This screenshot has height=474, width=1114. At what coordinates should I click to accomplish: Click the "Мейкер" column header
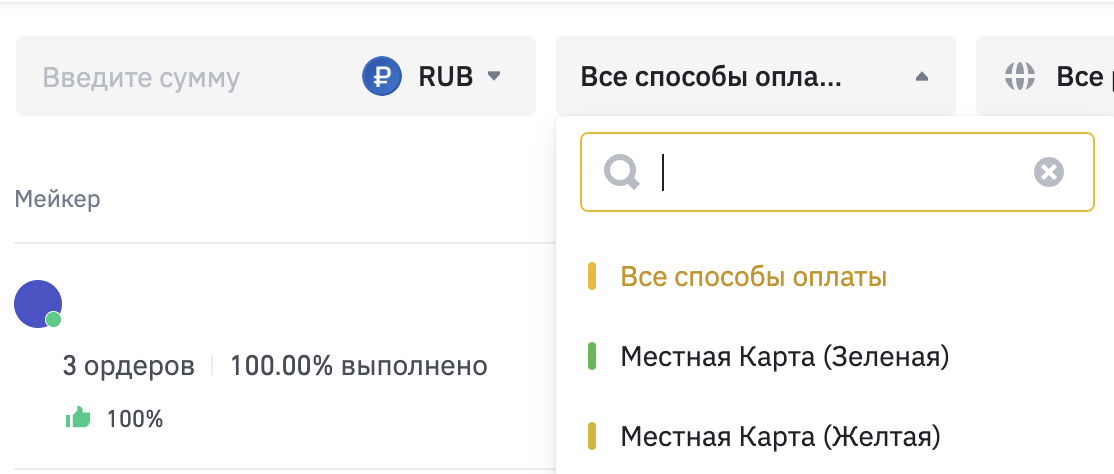[57, 199]
